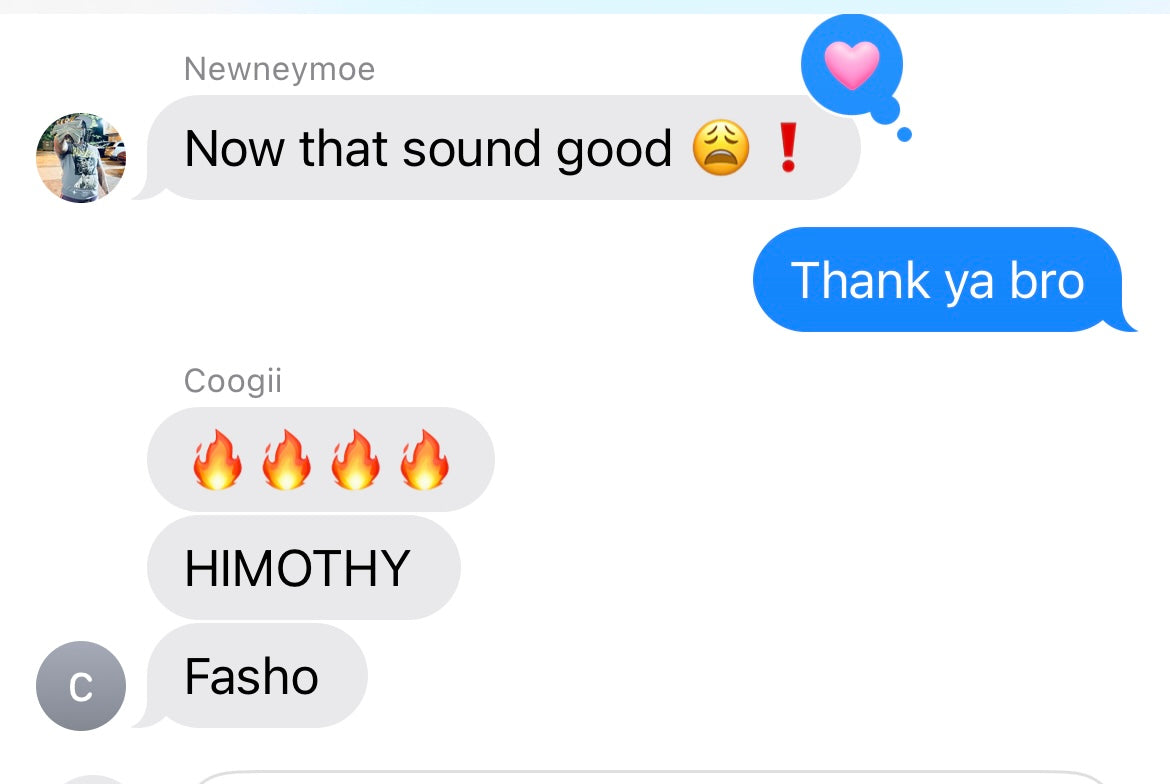Click the Newneymoe sender name
This screenshot has width=1170, height=784.
pyautogui.click(x=279, y=69)
